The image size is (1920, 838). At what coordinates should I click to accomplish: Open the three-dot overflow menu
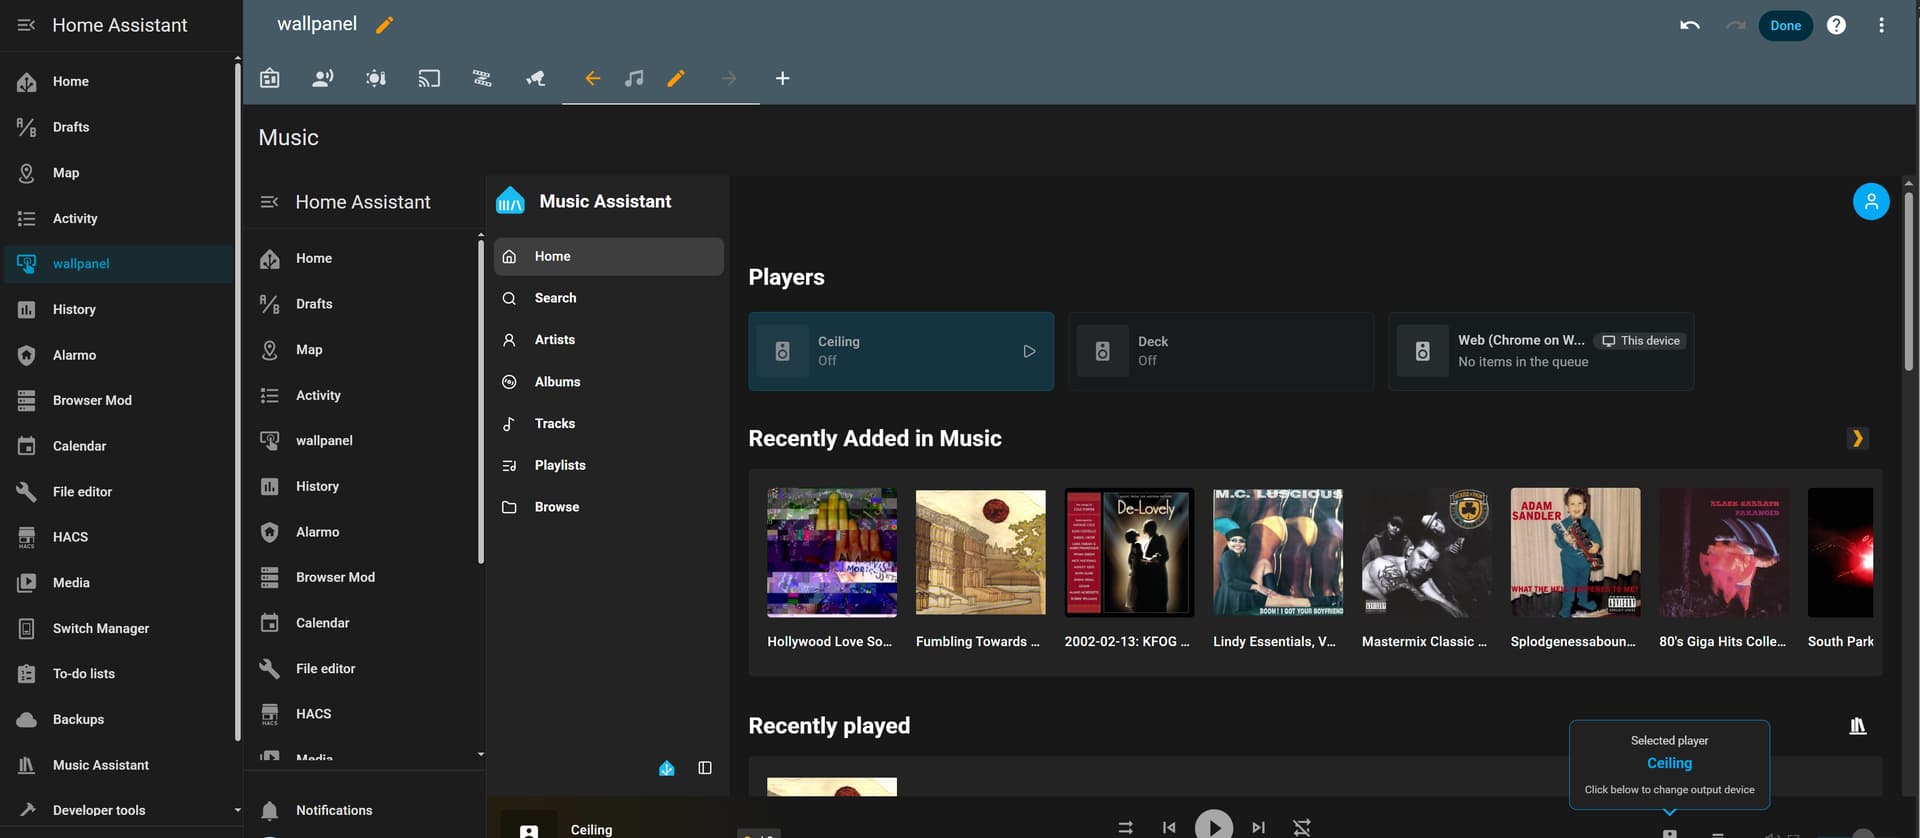tap(1881, 25)
